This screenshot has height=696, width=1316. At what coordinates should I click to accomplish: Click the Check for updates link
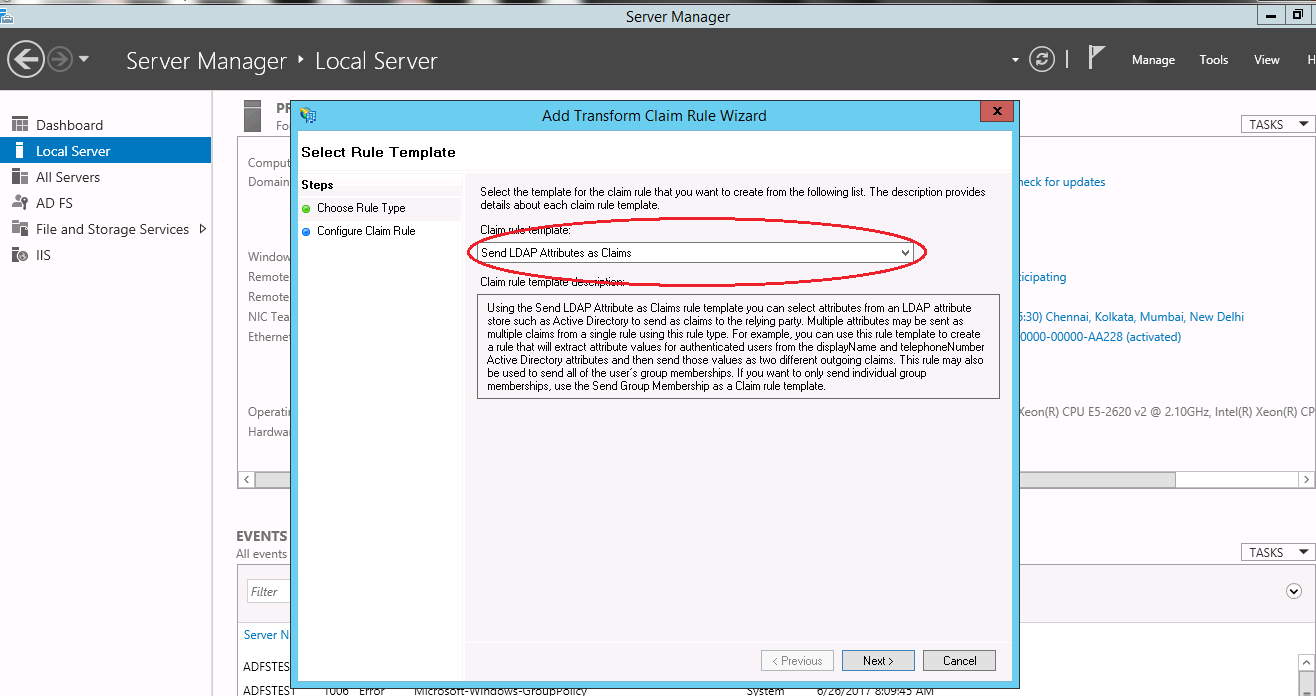[1061, 182]
